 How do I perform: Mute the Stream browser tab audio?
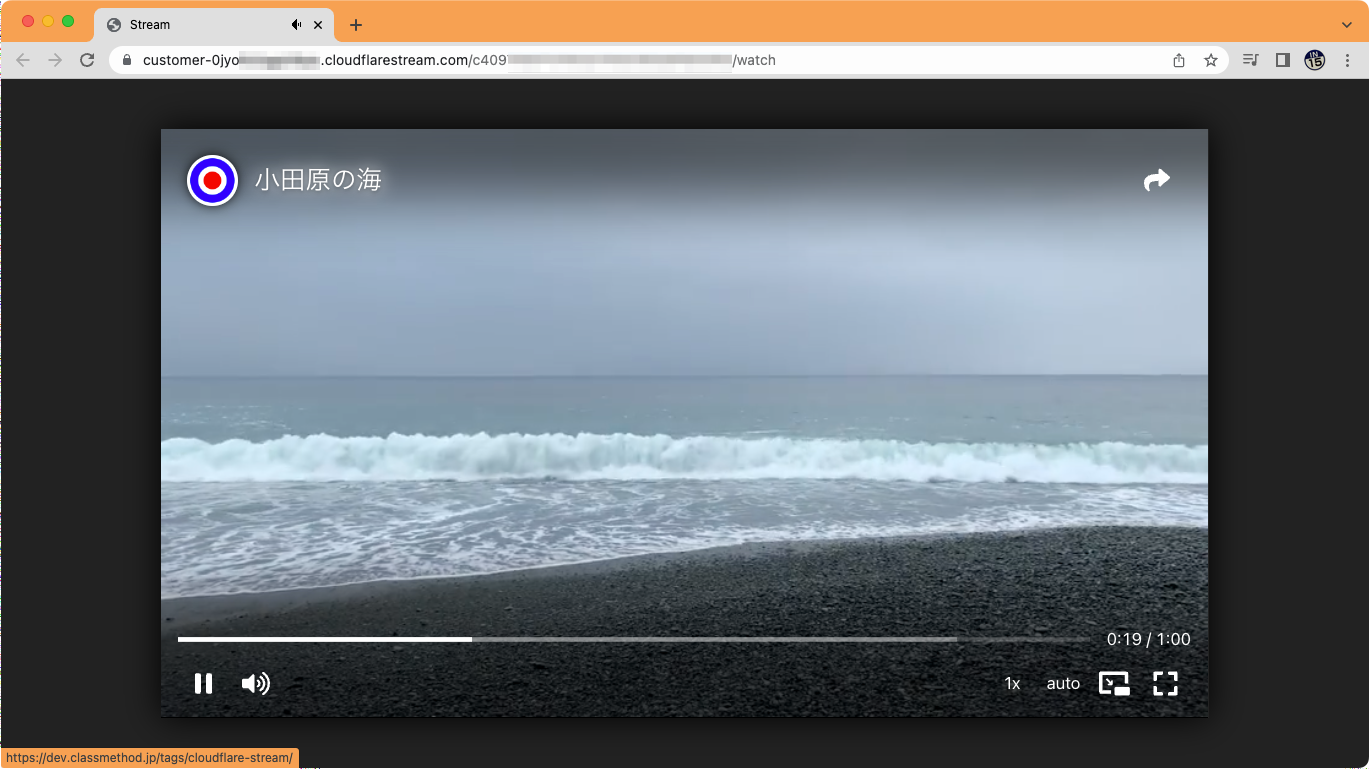[296, 24]
